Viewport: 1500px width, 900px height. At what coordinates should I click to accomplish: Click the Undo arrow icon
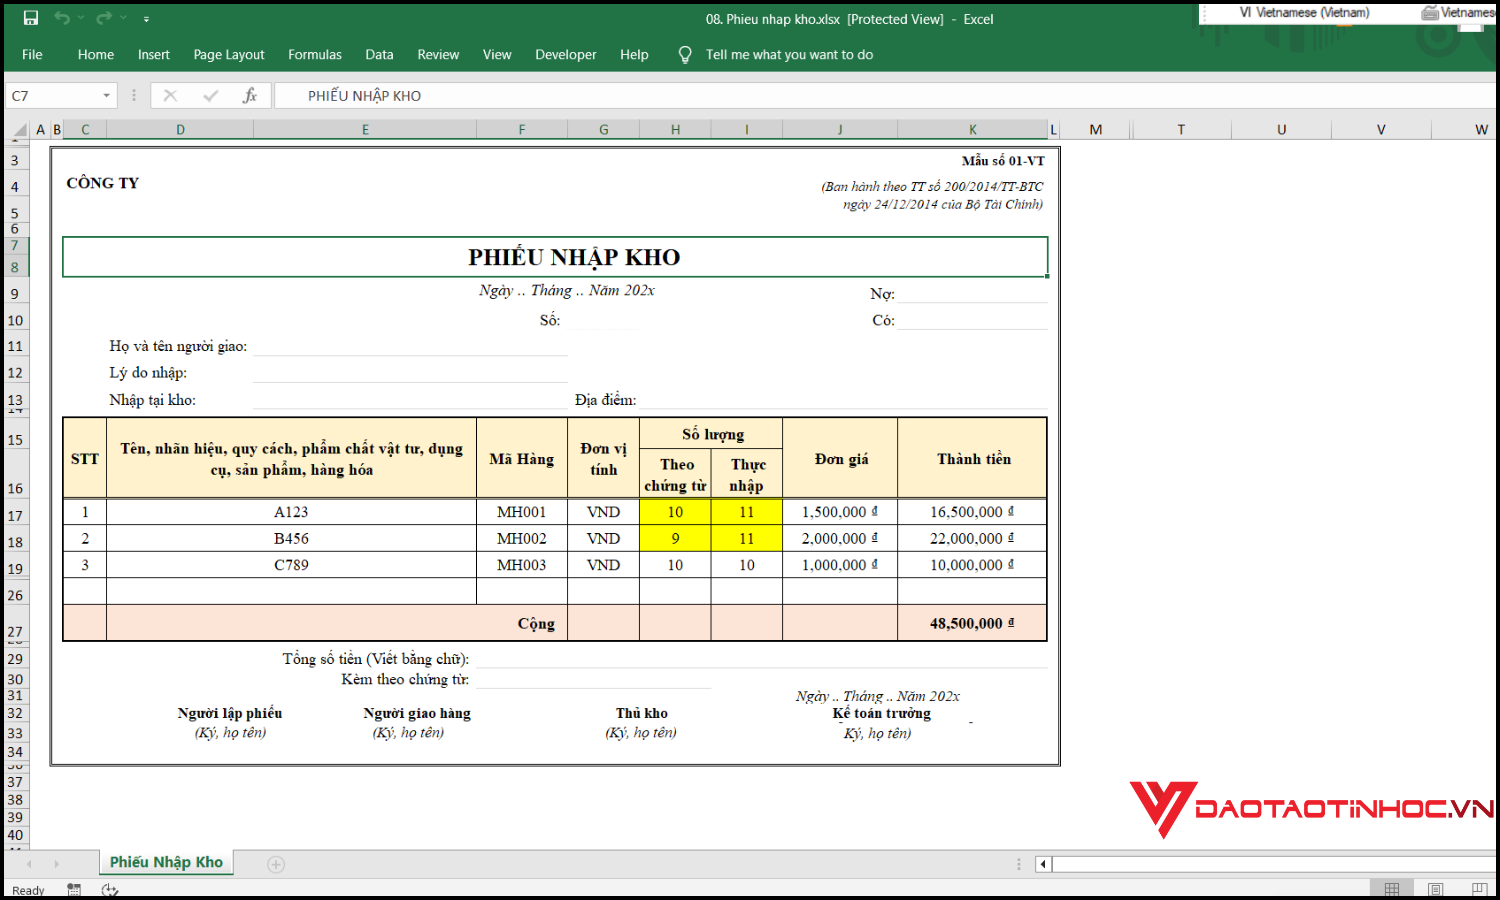coord(62,18)
